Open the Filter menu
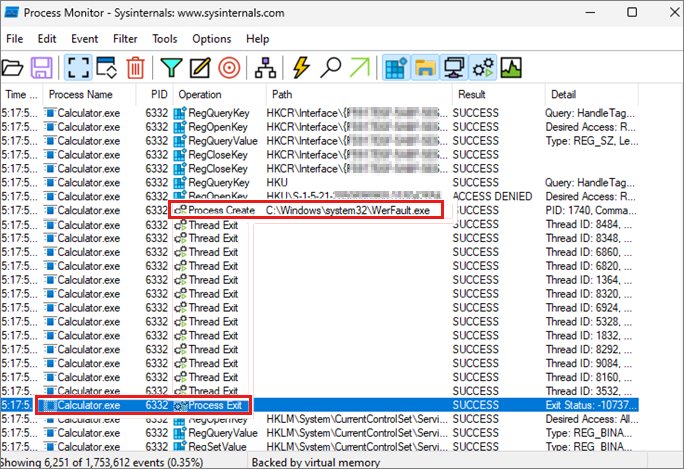Image resolution: width=684 pixels, height=469 pixels. click(125, 39)
